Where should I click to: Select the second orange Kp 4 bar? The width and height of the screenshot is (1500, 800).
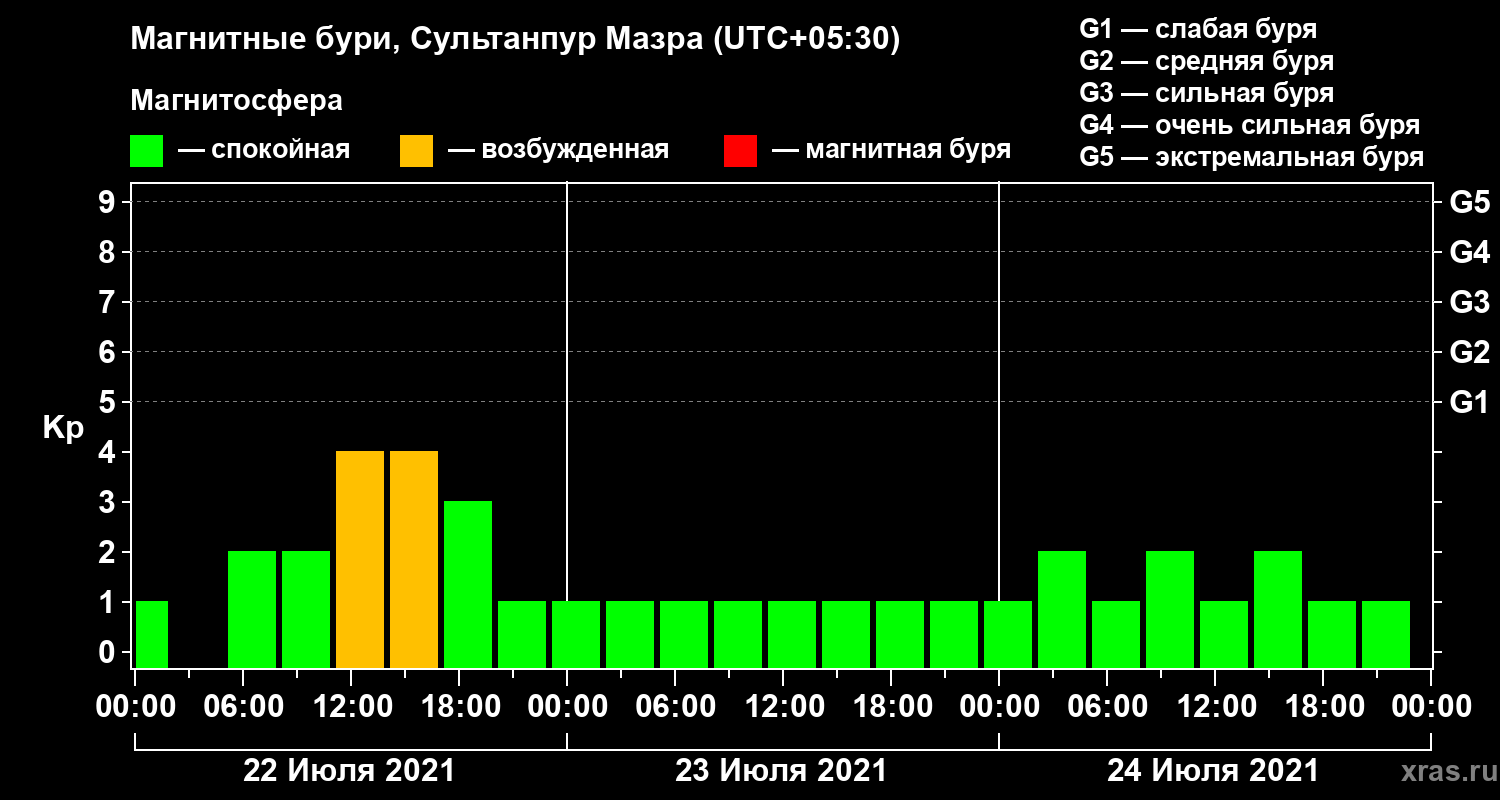point(414,559)
